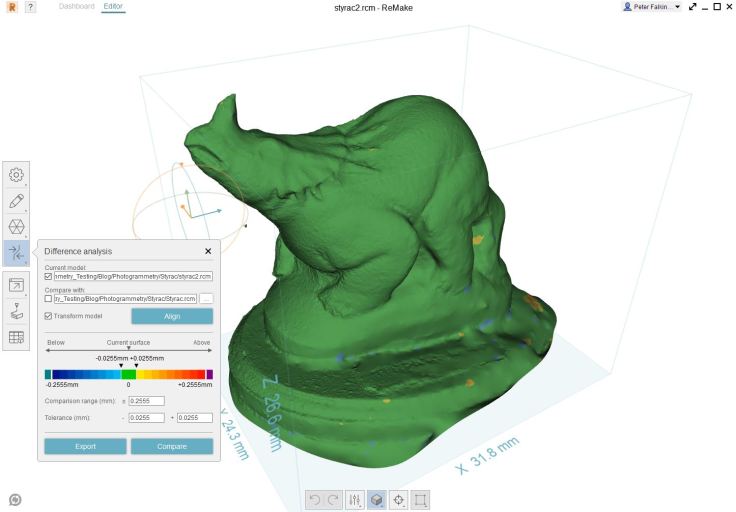Uncheck the Transform model checkbox

pos(49,316)
